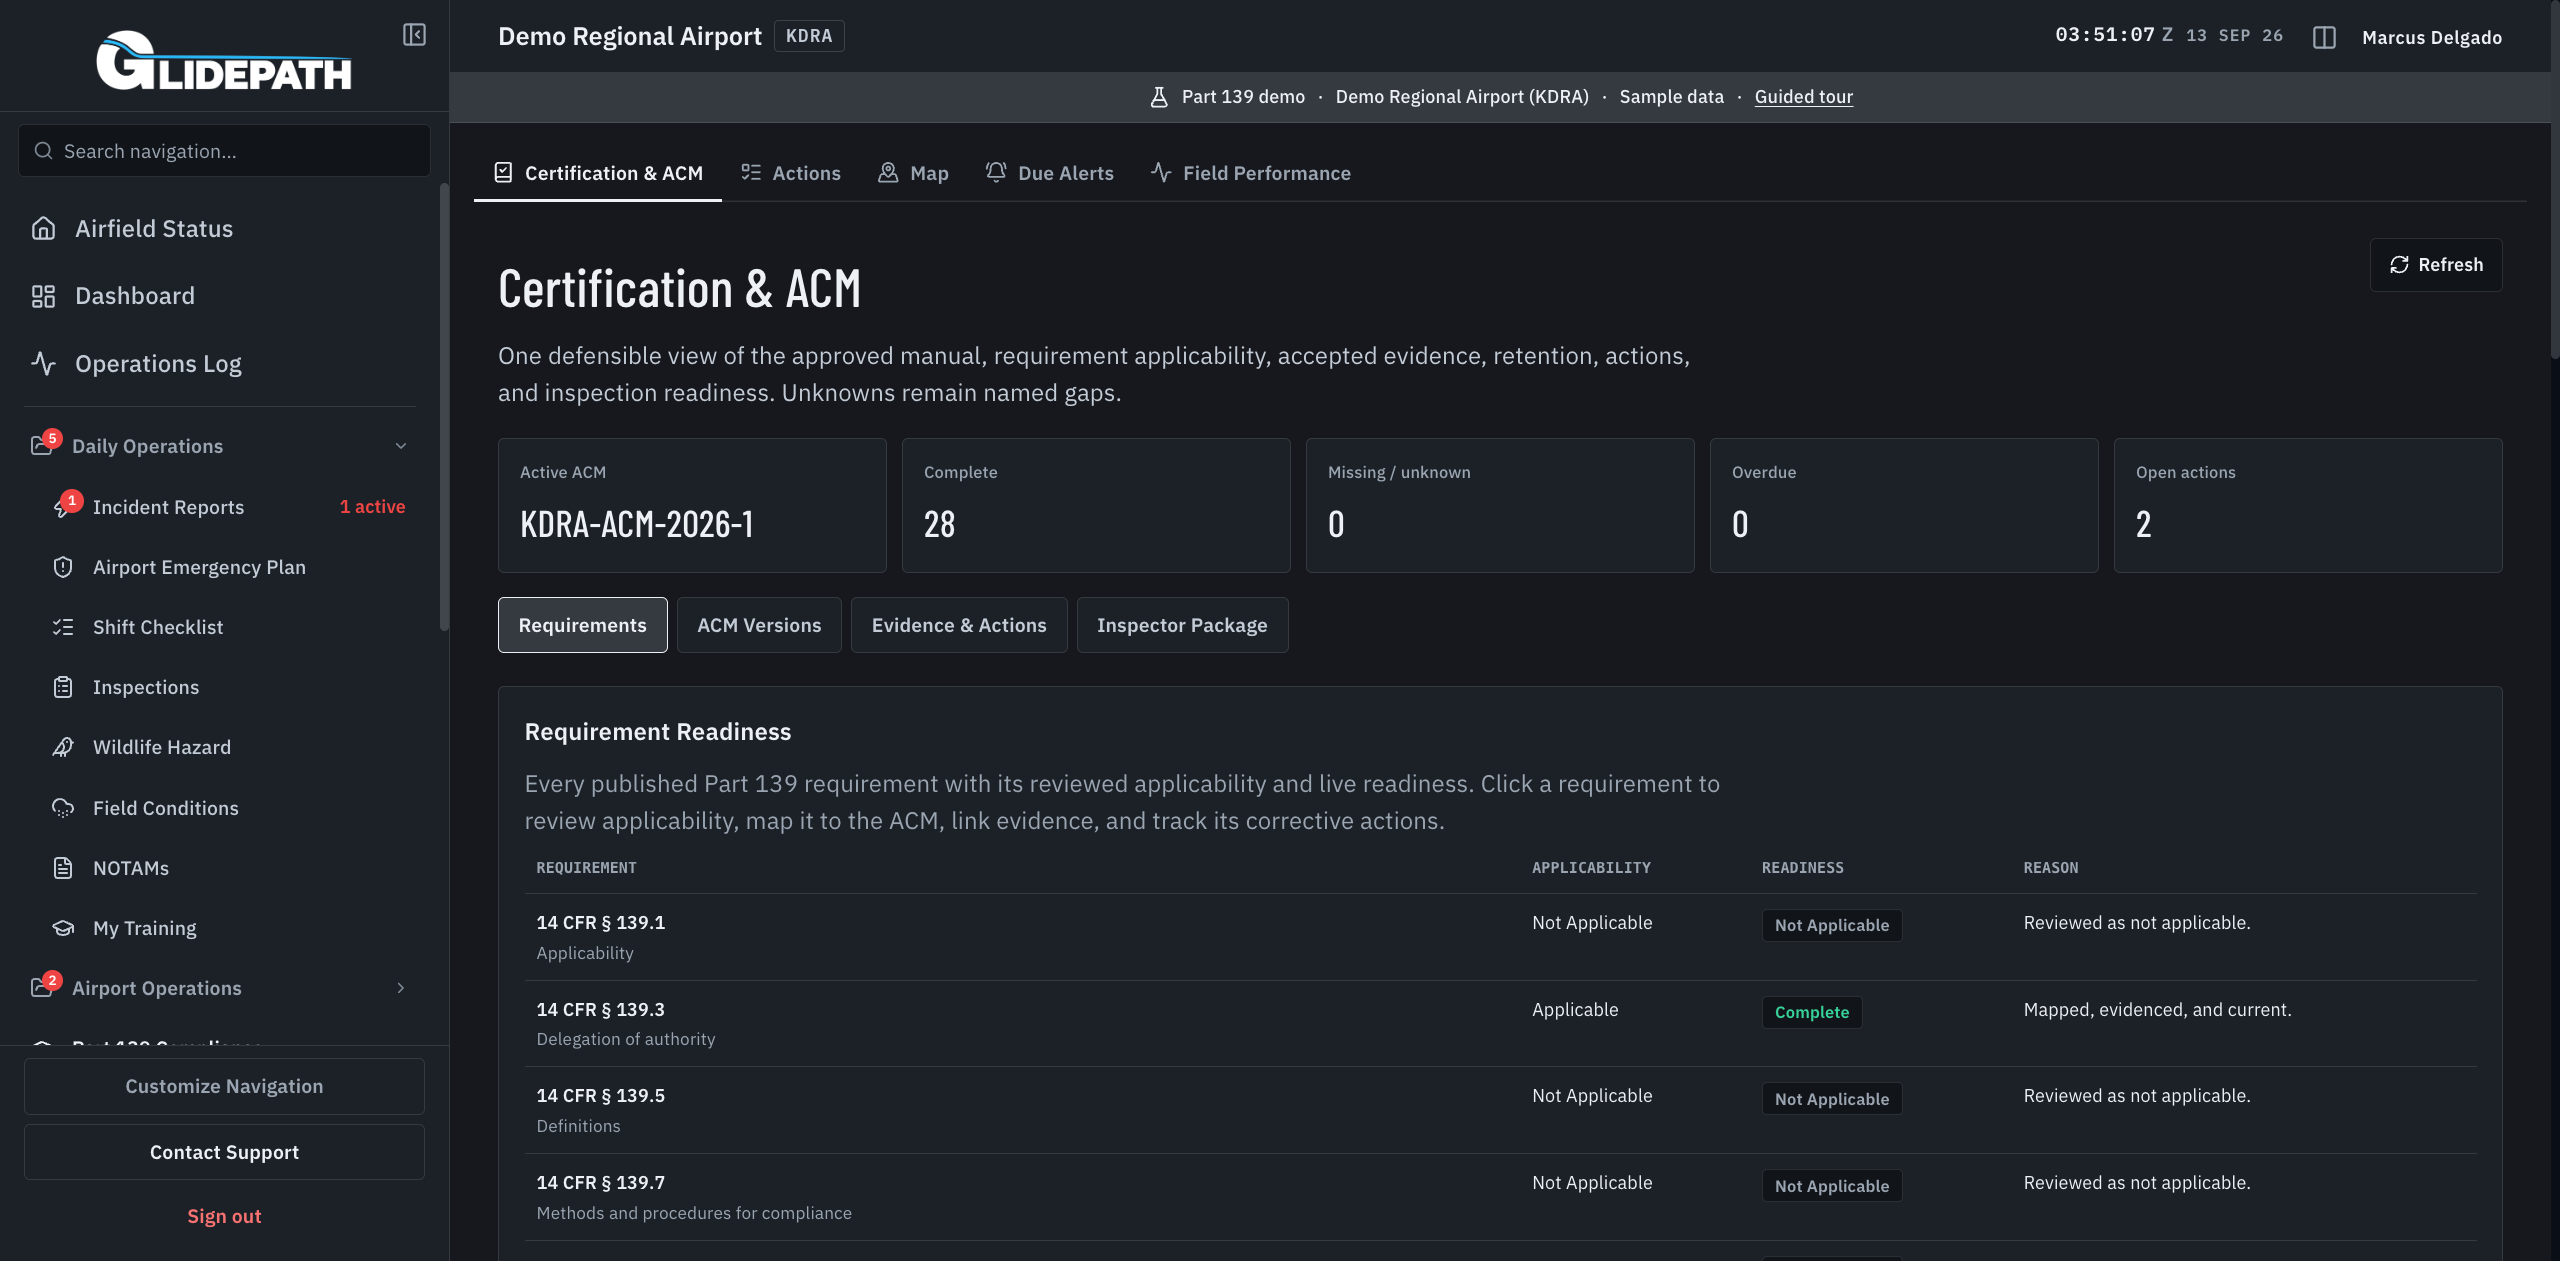Click the Complete 28 summary card
Screen dimensions: 2560x1261
[x=1096, y=505]
